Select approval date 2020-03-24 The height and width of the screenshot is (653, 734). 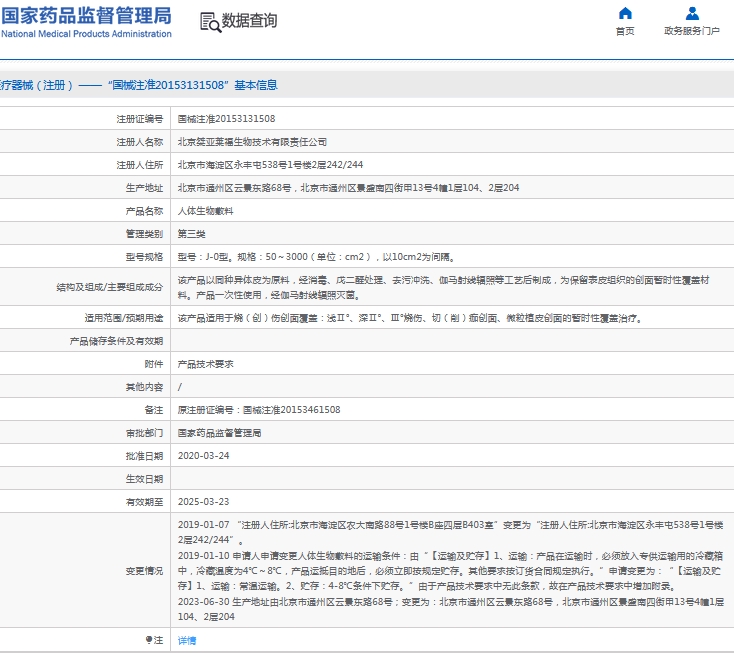[204, 456]
